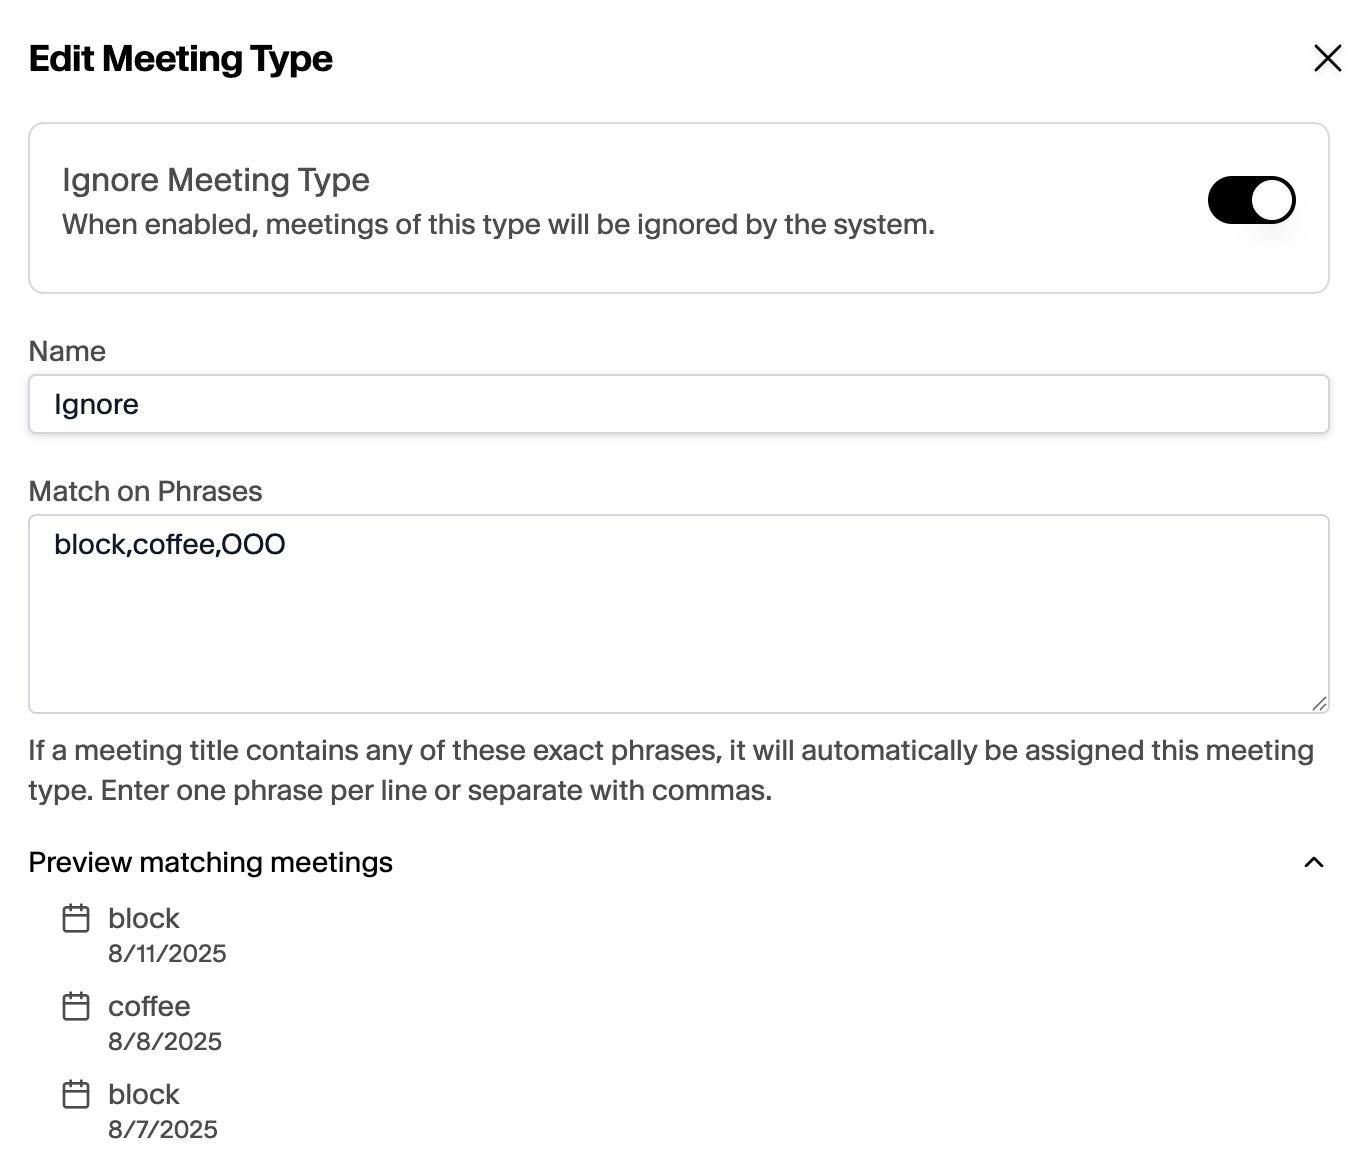Click the calendar icon beside block 8/11/2025
Screen dimensions: 1362x1162
(x=76, y=918)
